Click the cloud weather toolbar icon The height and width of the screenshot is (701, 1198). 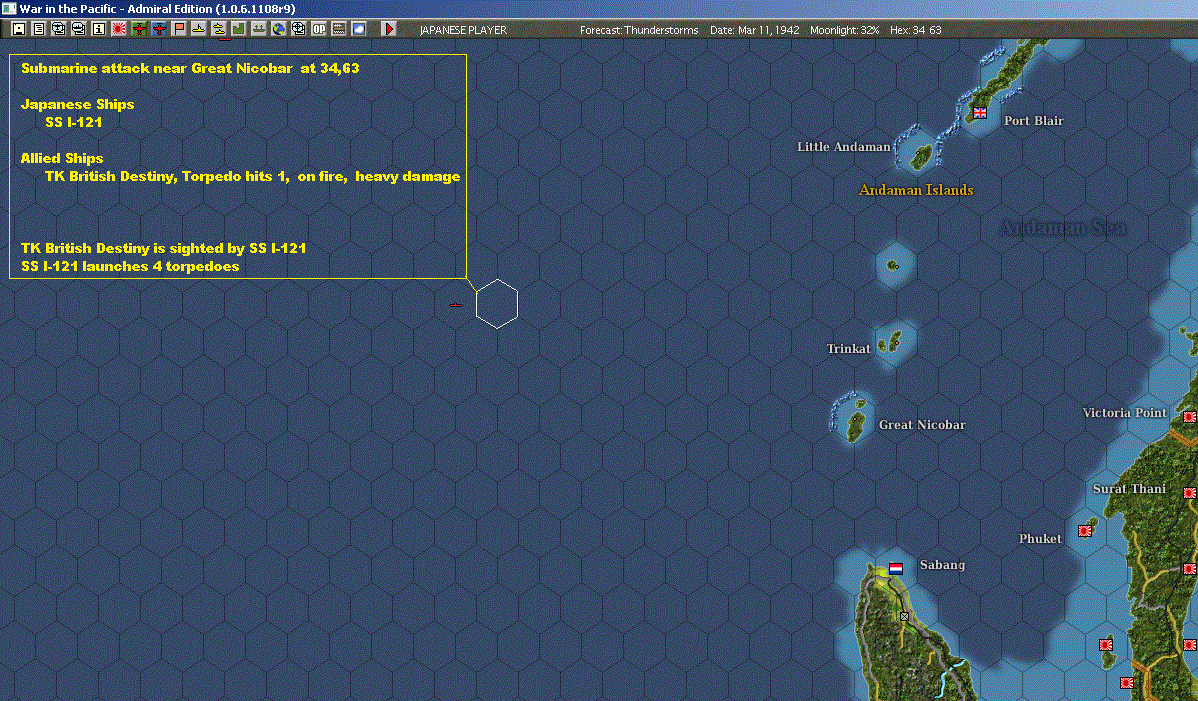click(358, 29)
